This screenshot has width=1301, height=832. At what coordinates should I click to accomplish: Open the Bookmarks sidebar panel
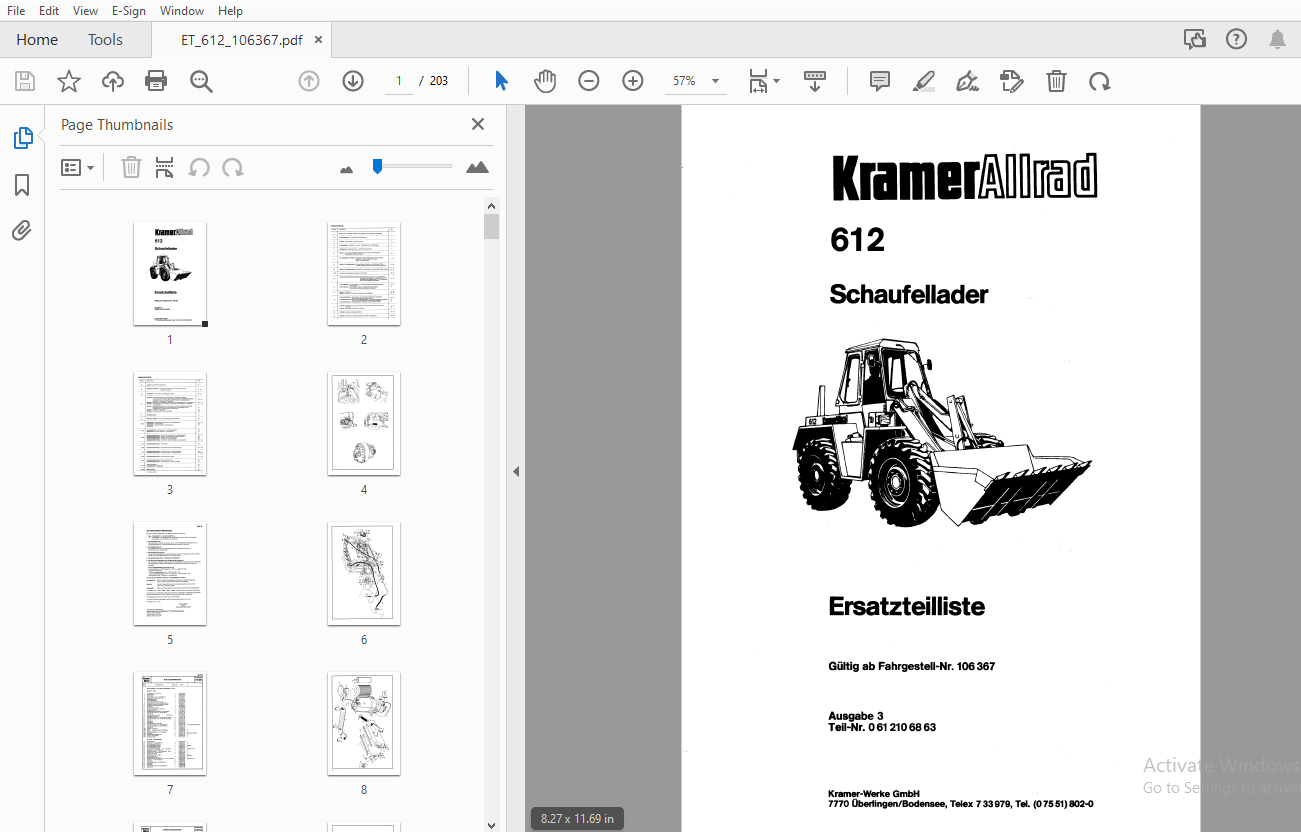coord(22,185)
